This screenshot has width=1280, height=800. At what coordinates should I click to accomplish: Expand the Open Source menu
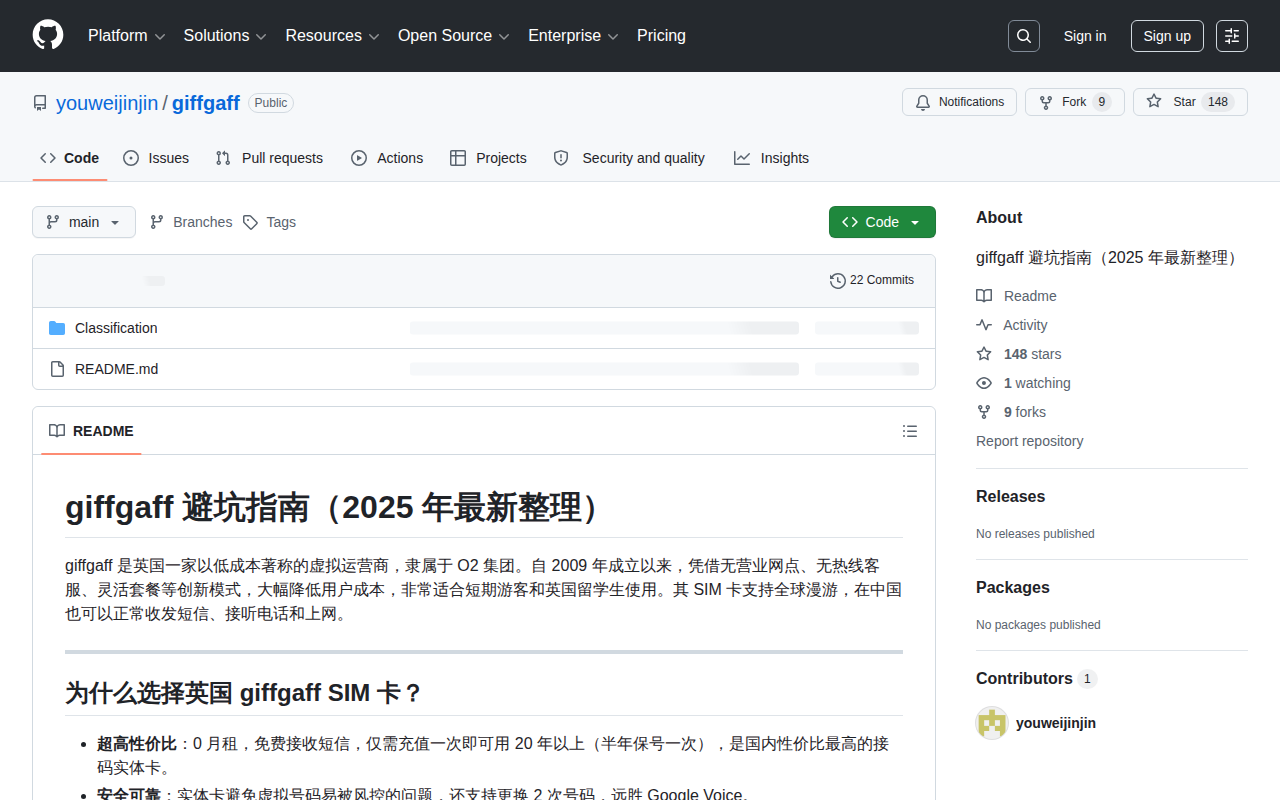[454, 36]
